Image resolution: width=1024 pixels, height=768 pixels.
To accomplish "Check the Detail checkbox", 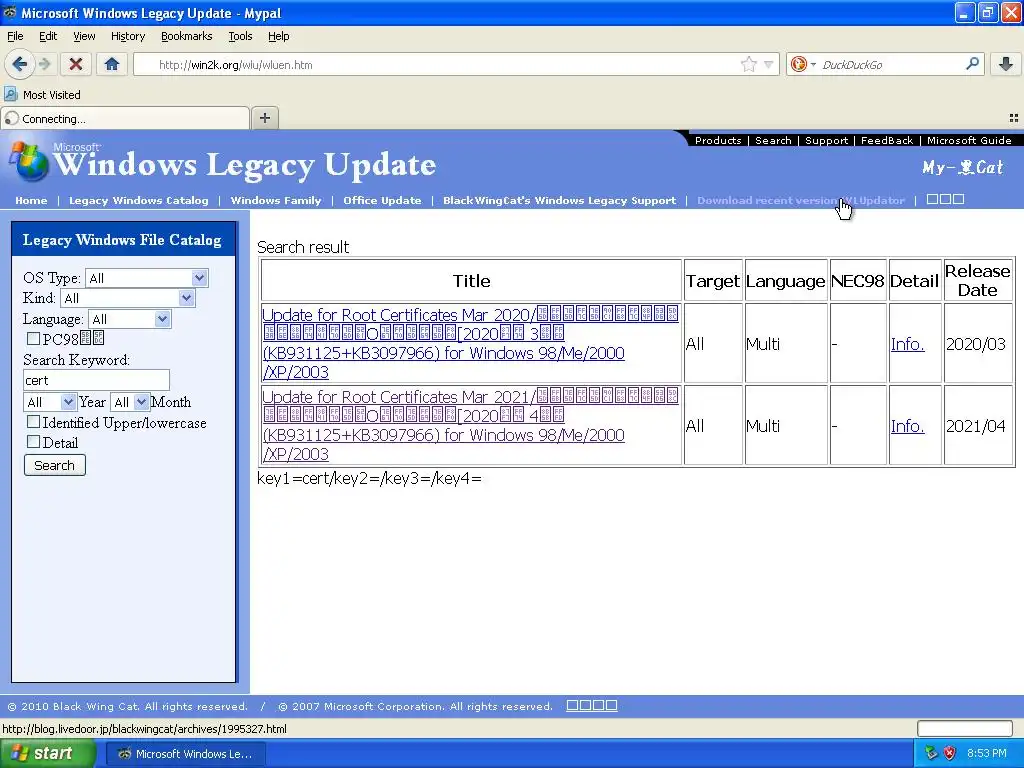I will (x=33, y=441).
